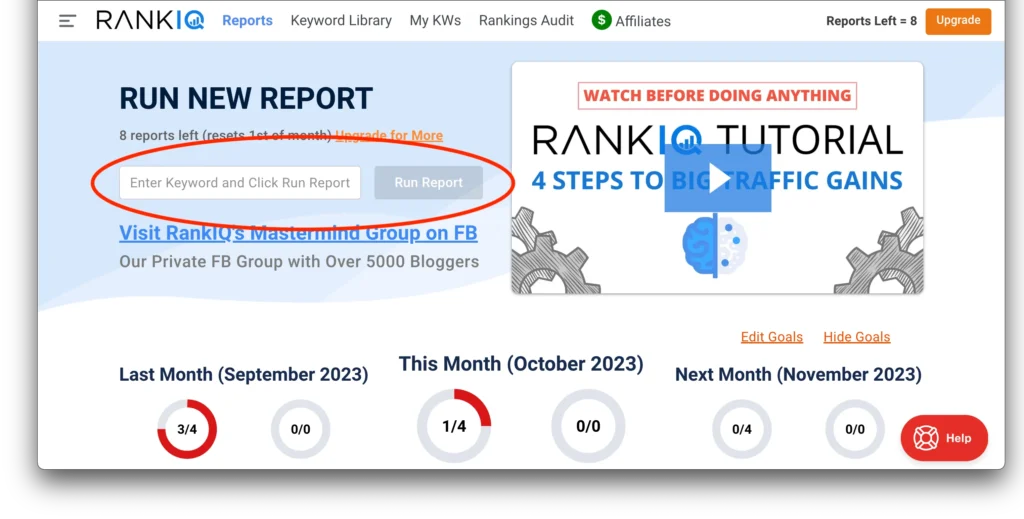Image resolution: width=1024 pixels, height=519 pixels.
Task: Play the RankIQ tutorial video
Action: tap(718, 178)
